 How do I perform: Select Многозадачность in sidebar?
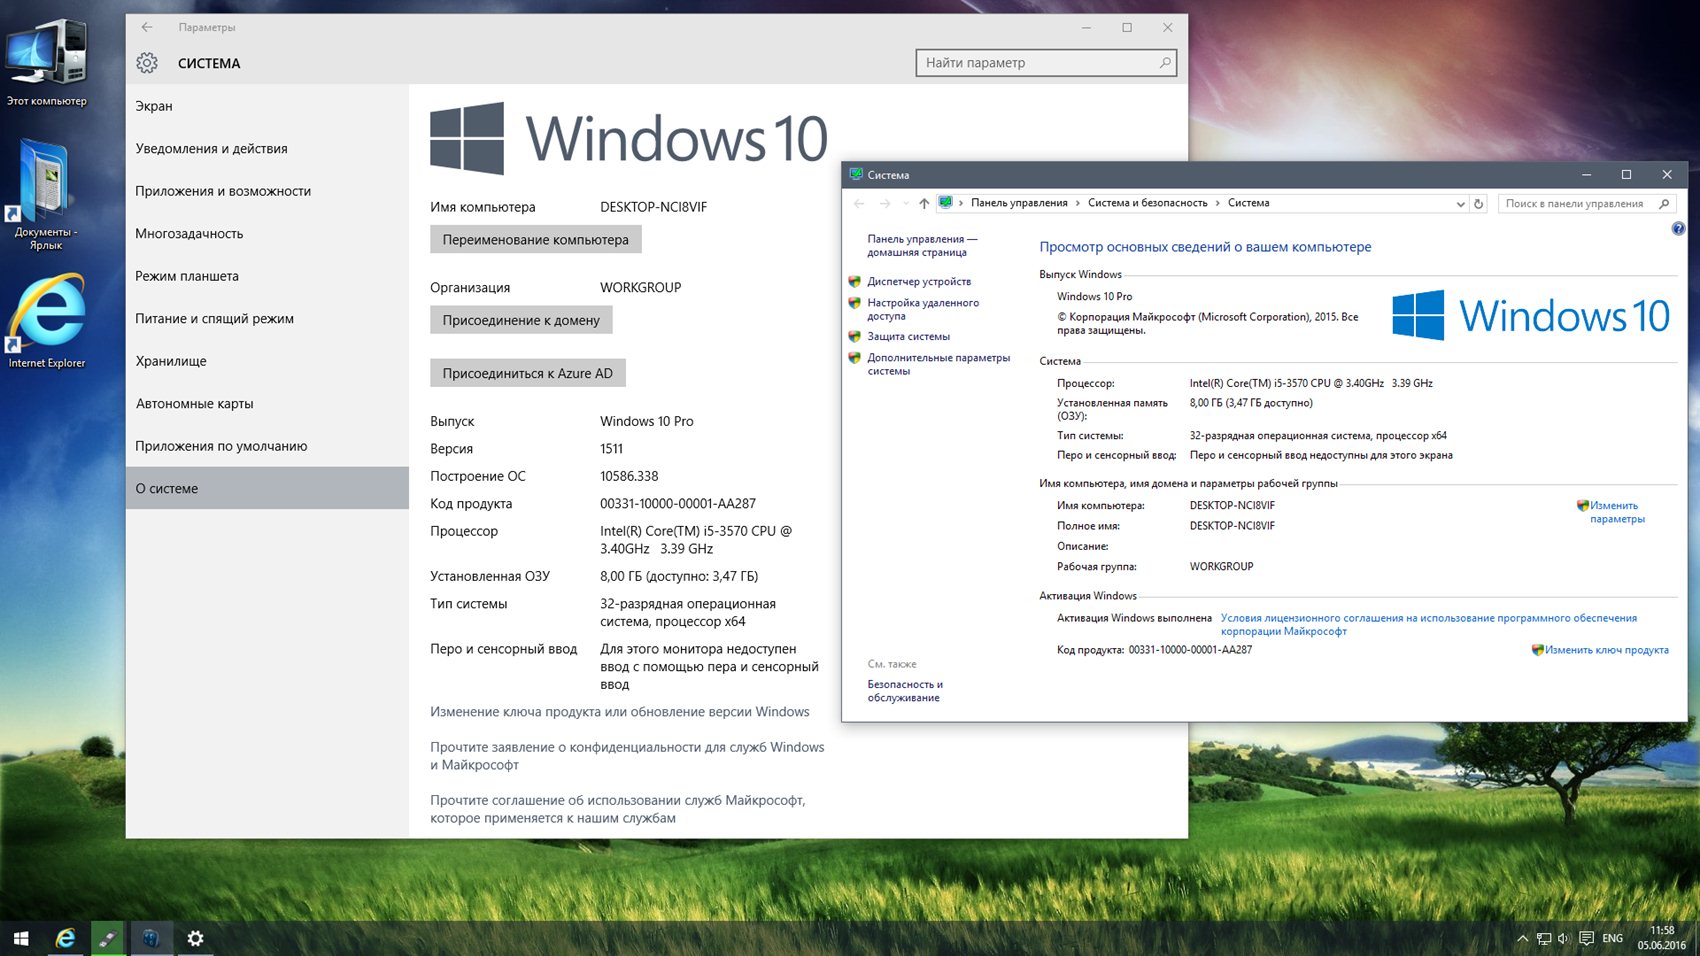(267, 234)
